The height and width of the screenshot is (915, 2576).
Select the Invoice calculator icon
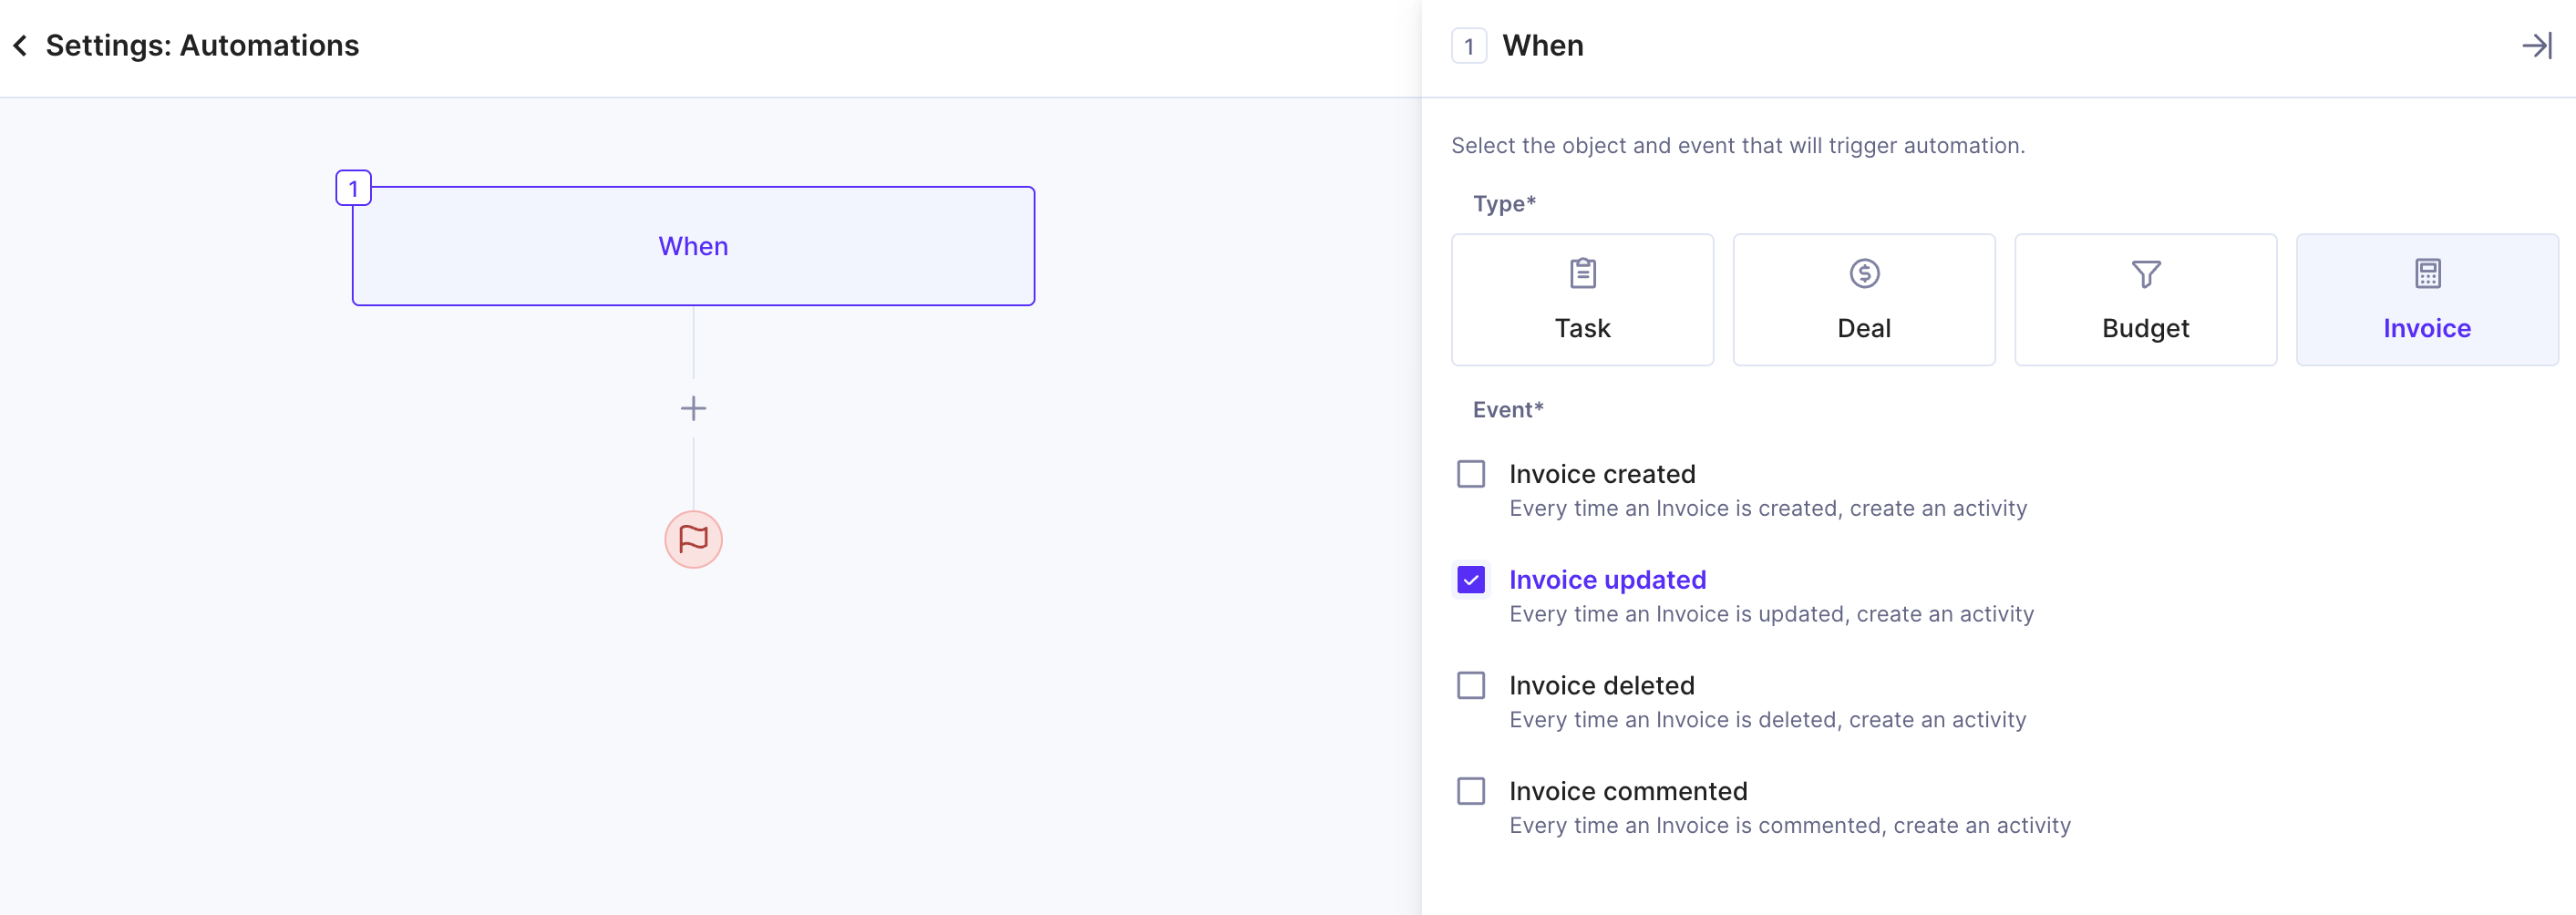(x=2427, y=273)
